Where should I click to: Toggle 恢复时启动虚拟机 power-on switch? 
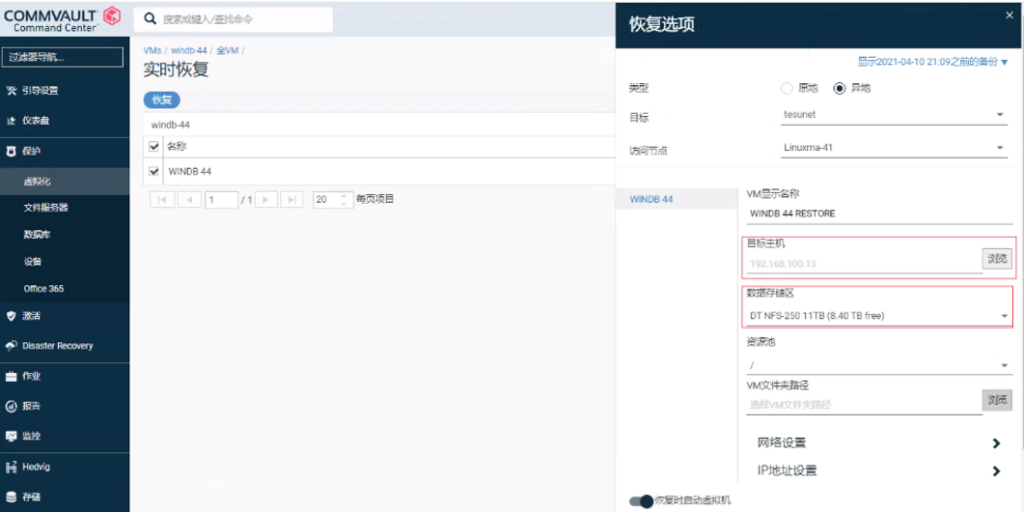pyautogui.click(x=640, y=501)
